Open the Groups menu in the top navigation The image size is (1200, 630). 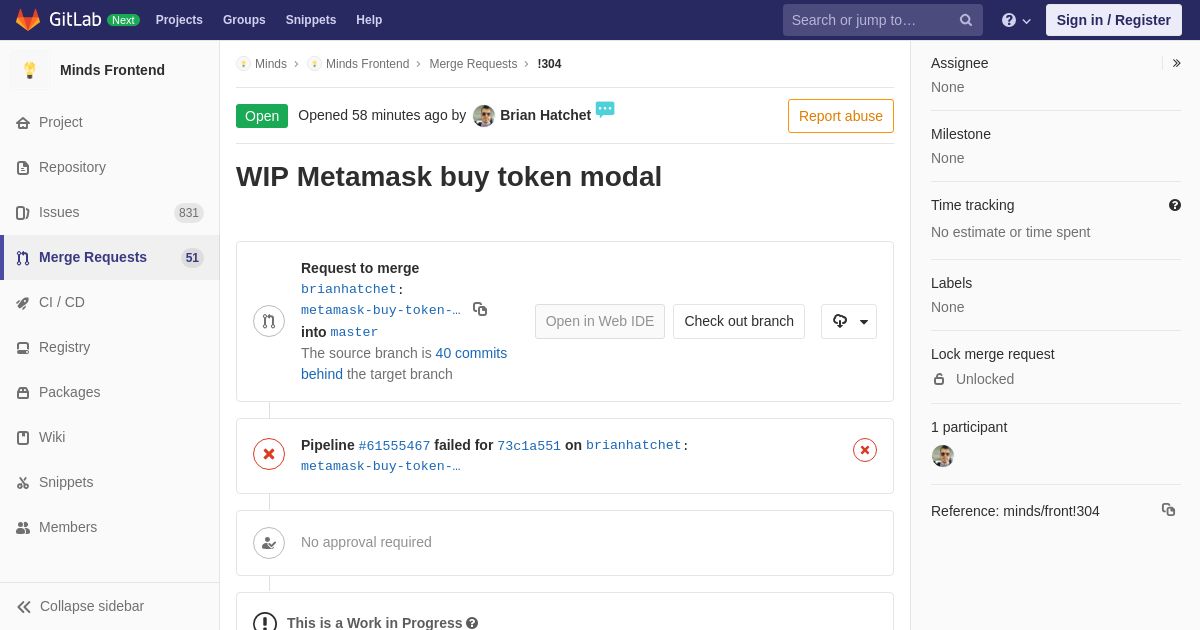244,20
